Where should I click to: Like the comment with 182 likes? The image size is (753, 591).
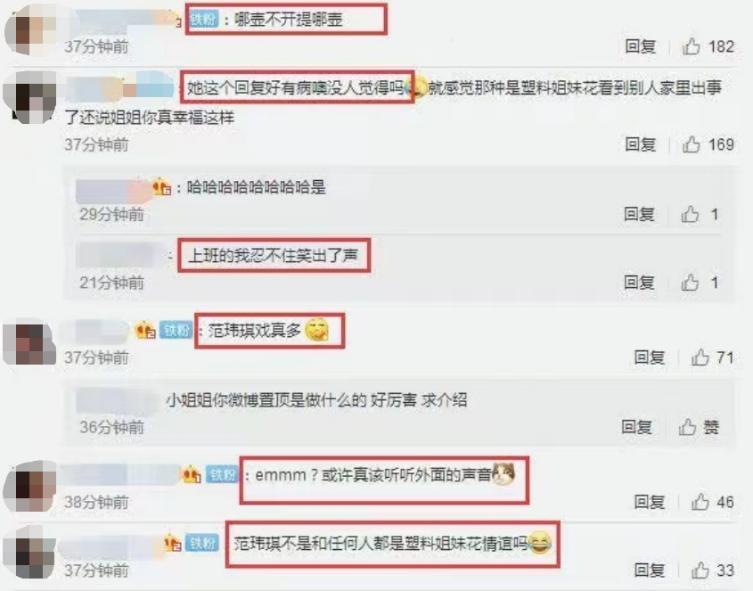point(691,47)
